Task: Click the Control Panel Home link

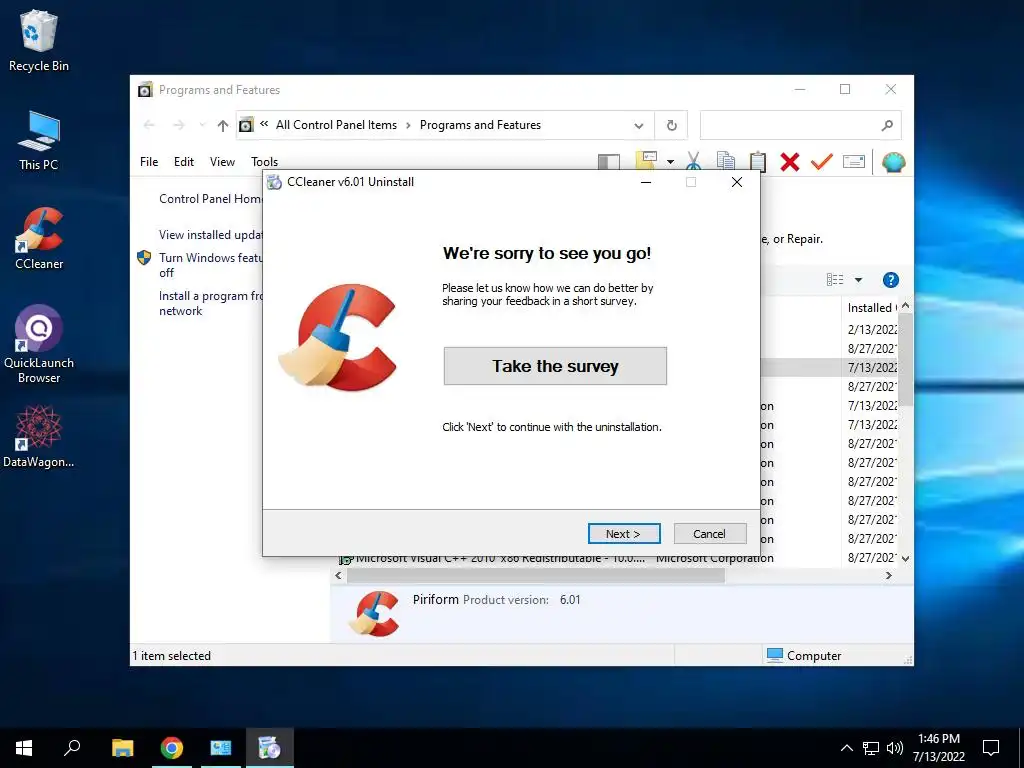Action: [x=211, y=199]
